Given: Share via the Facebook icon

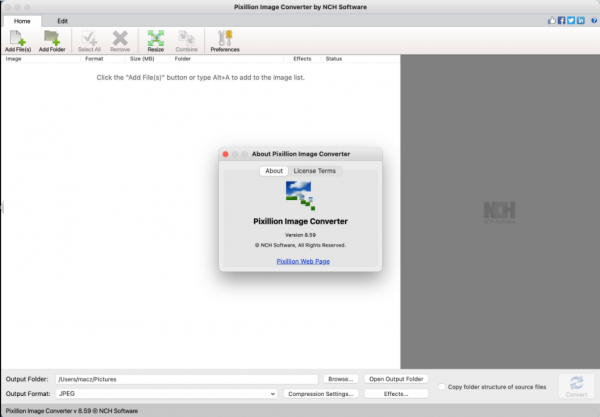Looking at the screenshot, I should point(560,20).
